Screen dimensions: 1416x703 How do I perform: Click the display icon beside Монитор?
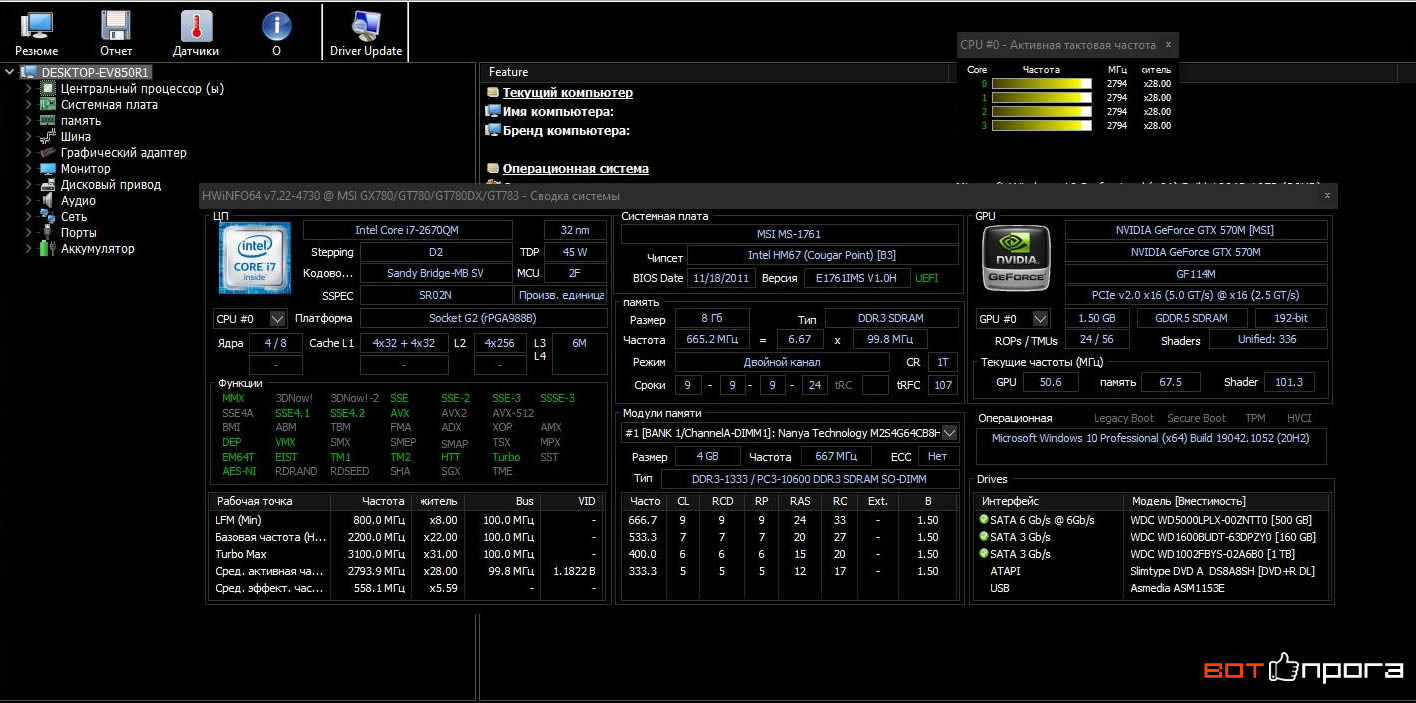coord(47,168)
